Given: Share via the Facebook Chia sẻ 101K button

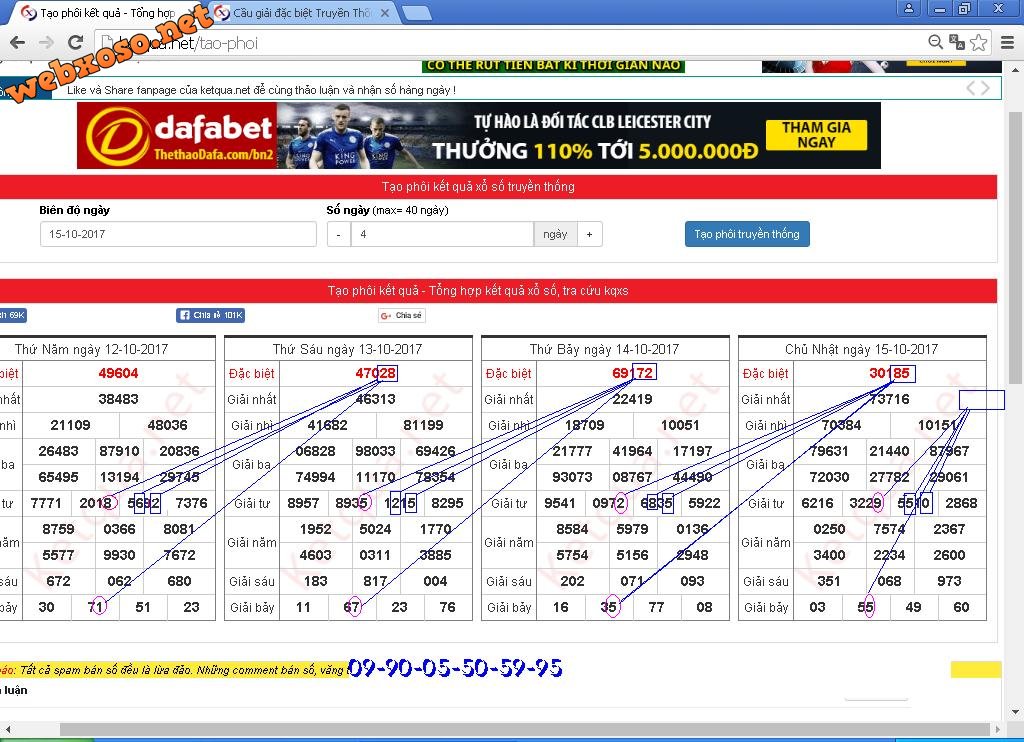Looking at the screenshot, I should point(210,315).
